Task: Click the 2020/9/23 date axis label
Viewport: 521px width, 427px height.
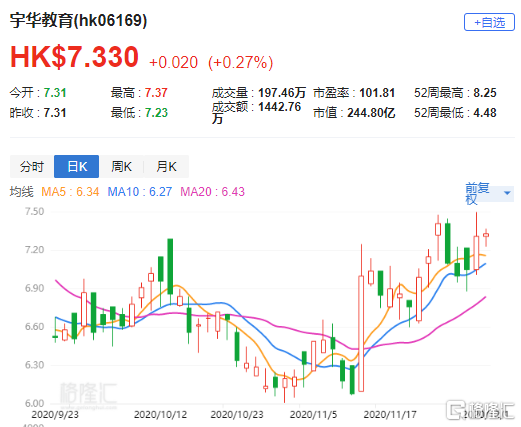Action: tap(55, 415)
